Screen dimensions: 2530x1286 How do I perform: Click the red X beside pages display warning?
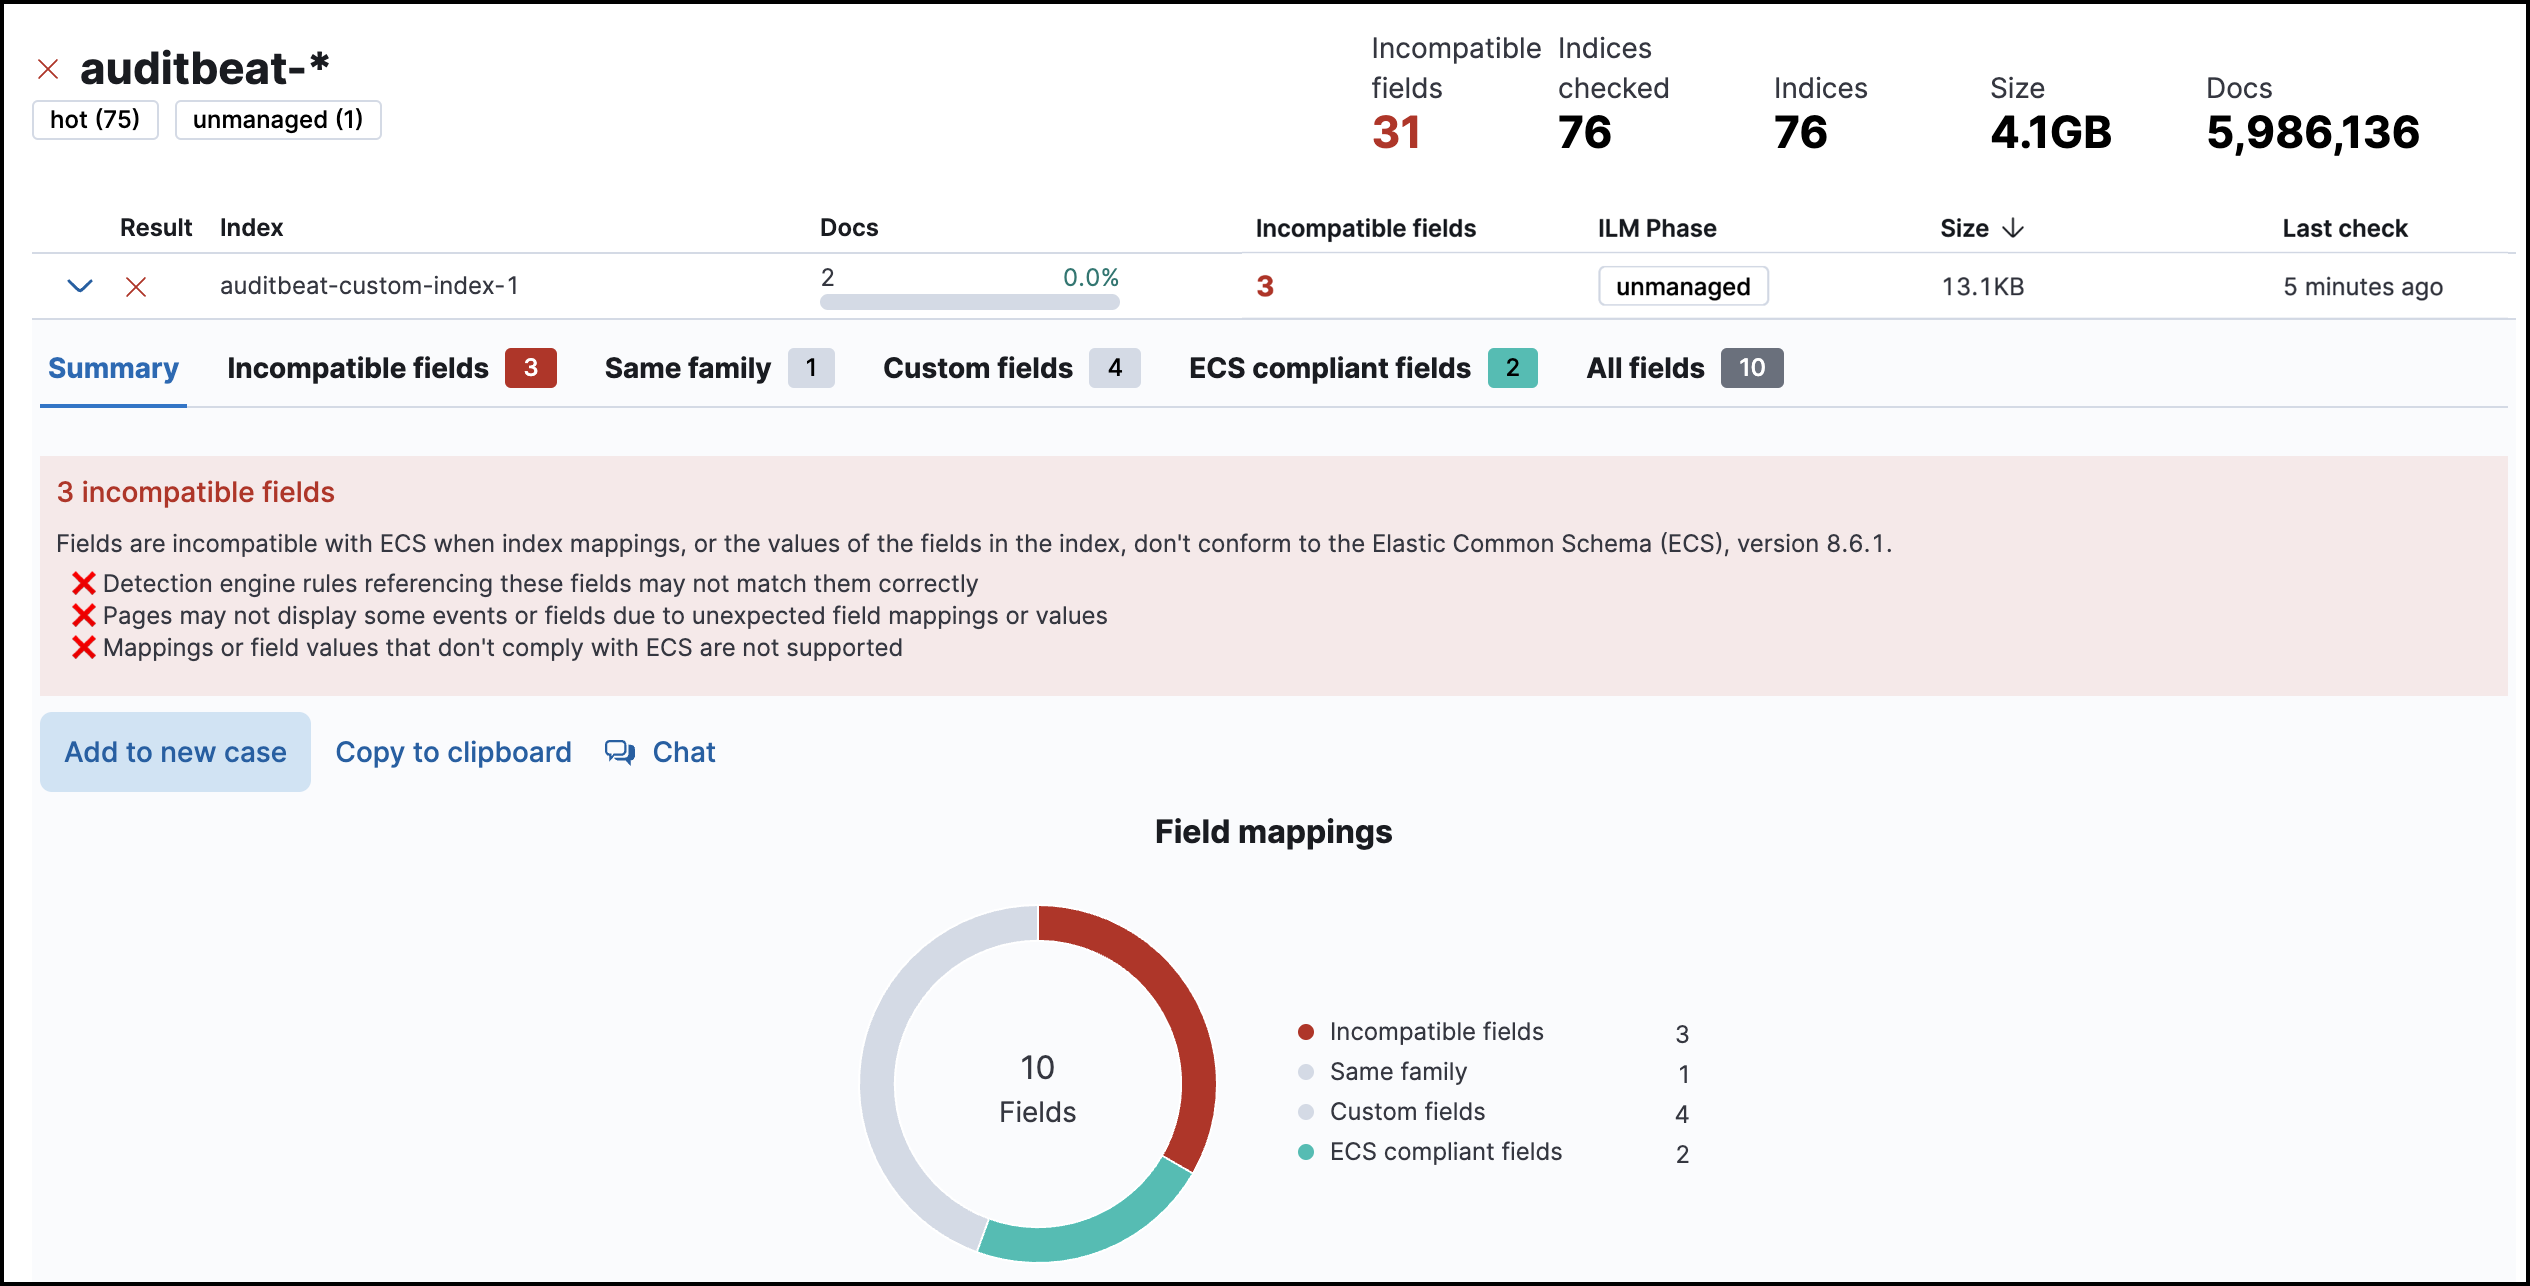(84, 615)
